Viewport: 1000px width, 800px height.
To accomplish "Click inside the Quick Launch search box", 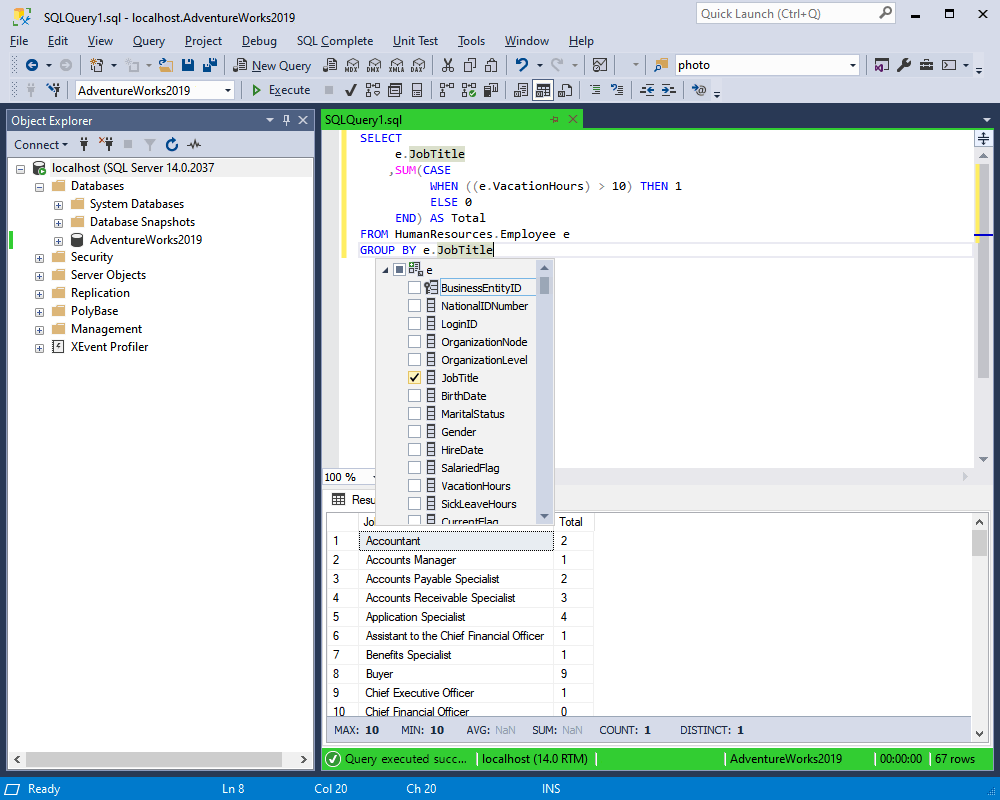I will [x=790, y=13].
